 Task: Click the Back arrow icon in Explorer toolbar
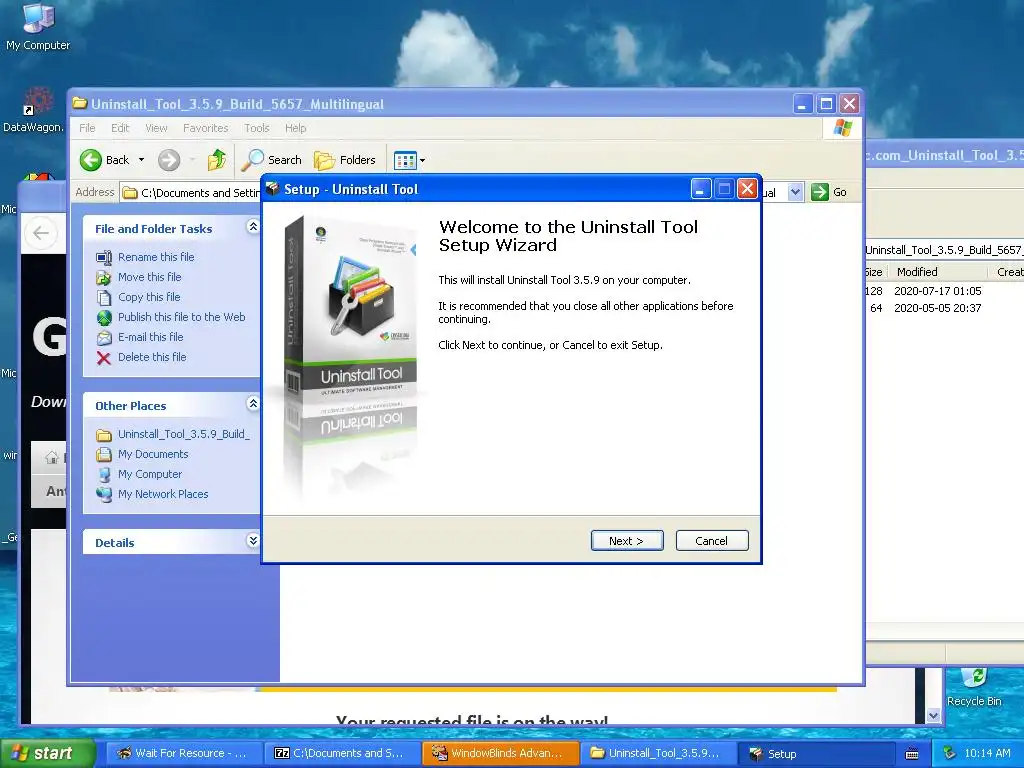[x=91, y=160]
